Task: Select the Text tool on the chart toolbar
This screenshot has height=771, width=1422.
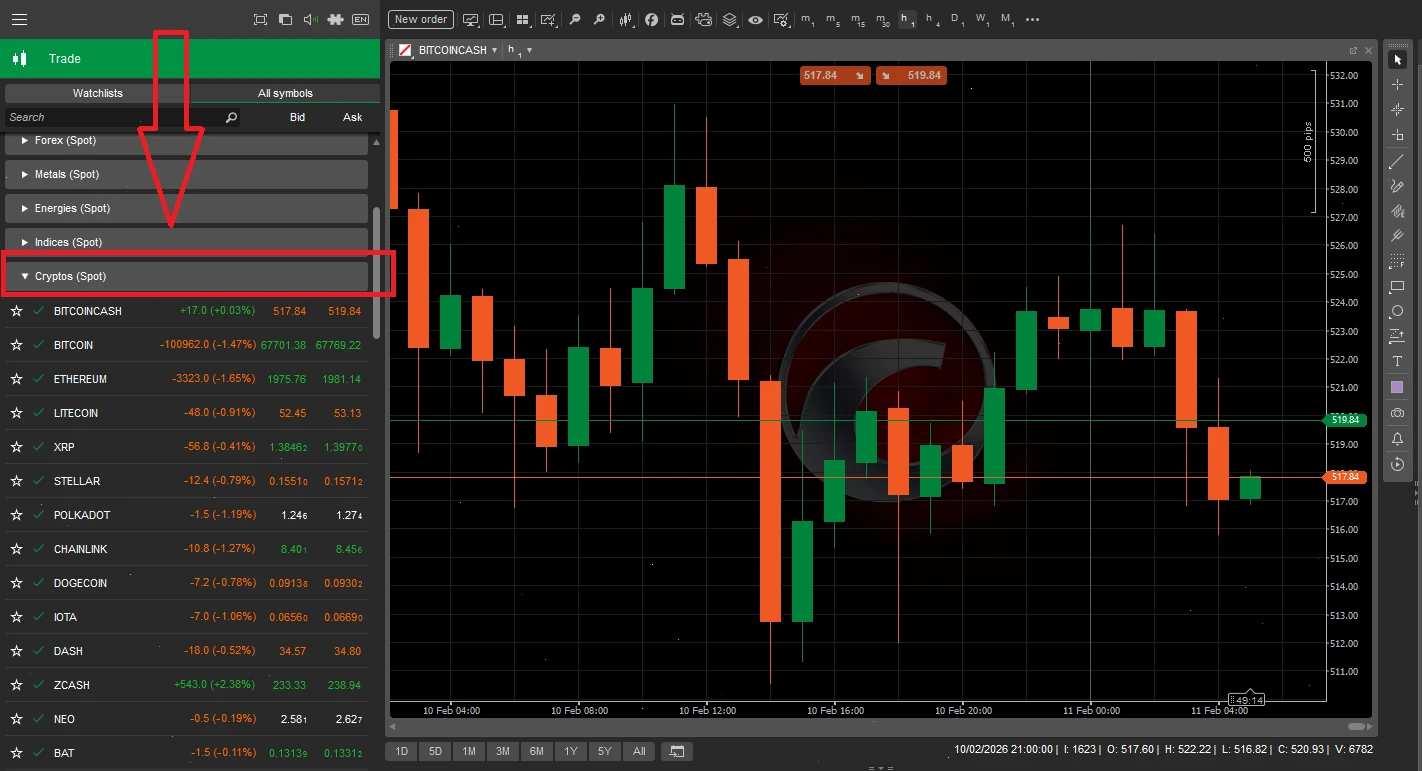Action: tap(1397, 361)
